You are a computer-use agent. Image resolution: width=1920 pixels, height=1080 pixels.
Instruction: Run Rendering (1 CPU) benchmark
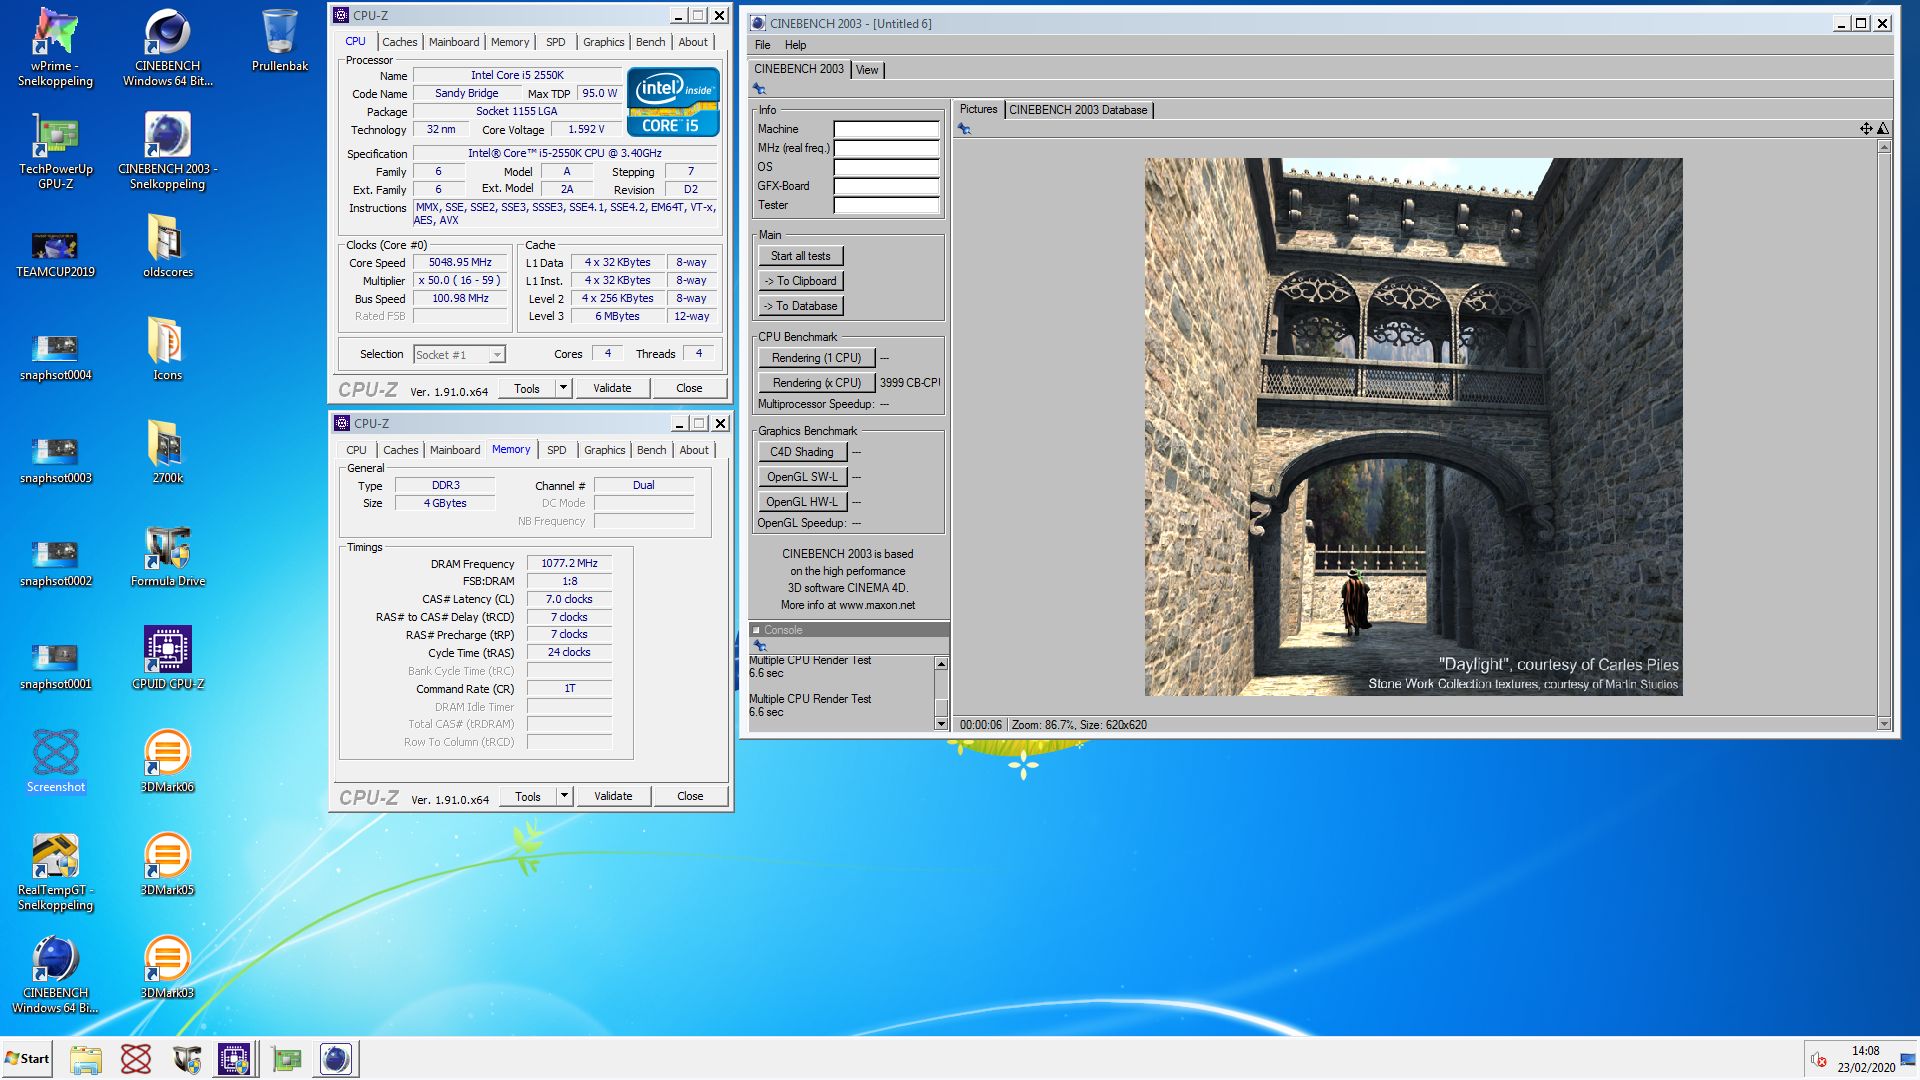click(x=816, y=358)
